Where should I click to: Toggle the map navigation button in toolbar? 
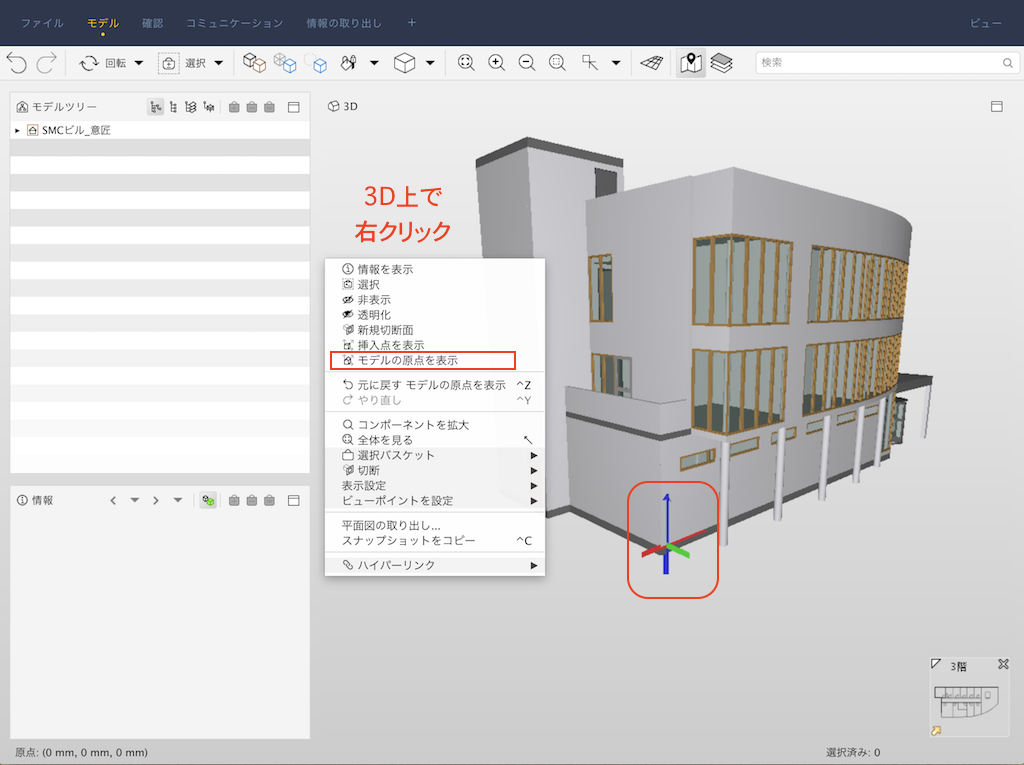[x=691, y=63]
